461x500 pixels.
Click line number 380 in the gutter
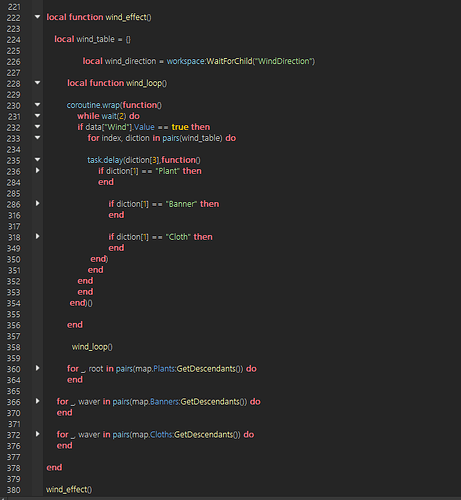(14, 490)
